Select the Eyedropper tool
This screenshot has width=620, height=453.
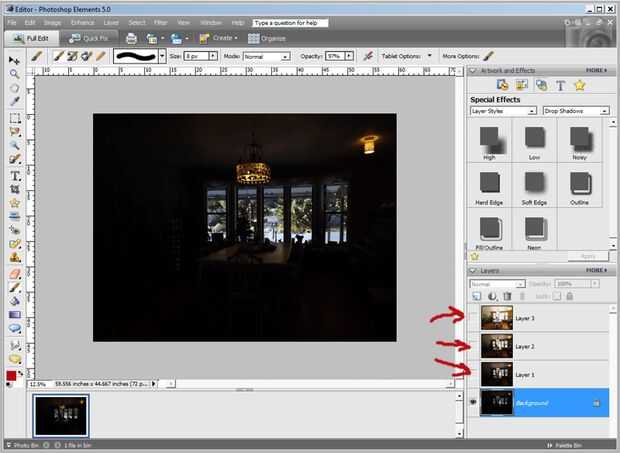(14, 102)
